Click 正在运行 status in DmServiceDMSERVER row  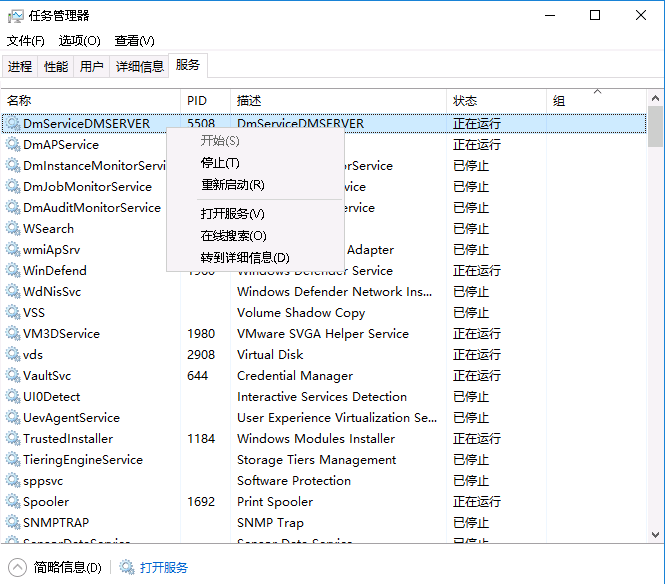point(477,123)
